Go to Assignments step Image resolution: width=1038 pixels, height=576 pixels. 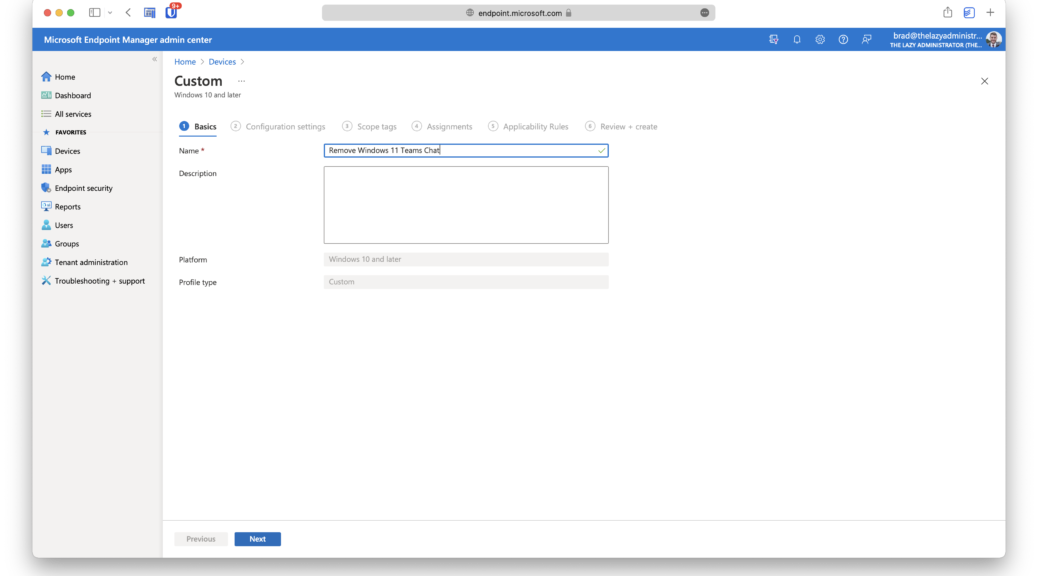442,126
